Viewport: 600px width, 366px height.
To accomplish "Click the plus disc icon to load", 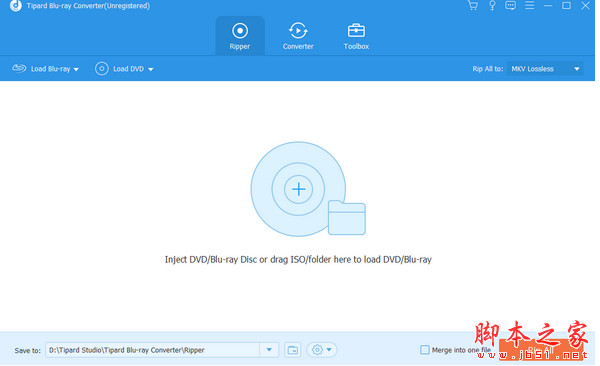I will 298,189.
